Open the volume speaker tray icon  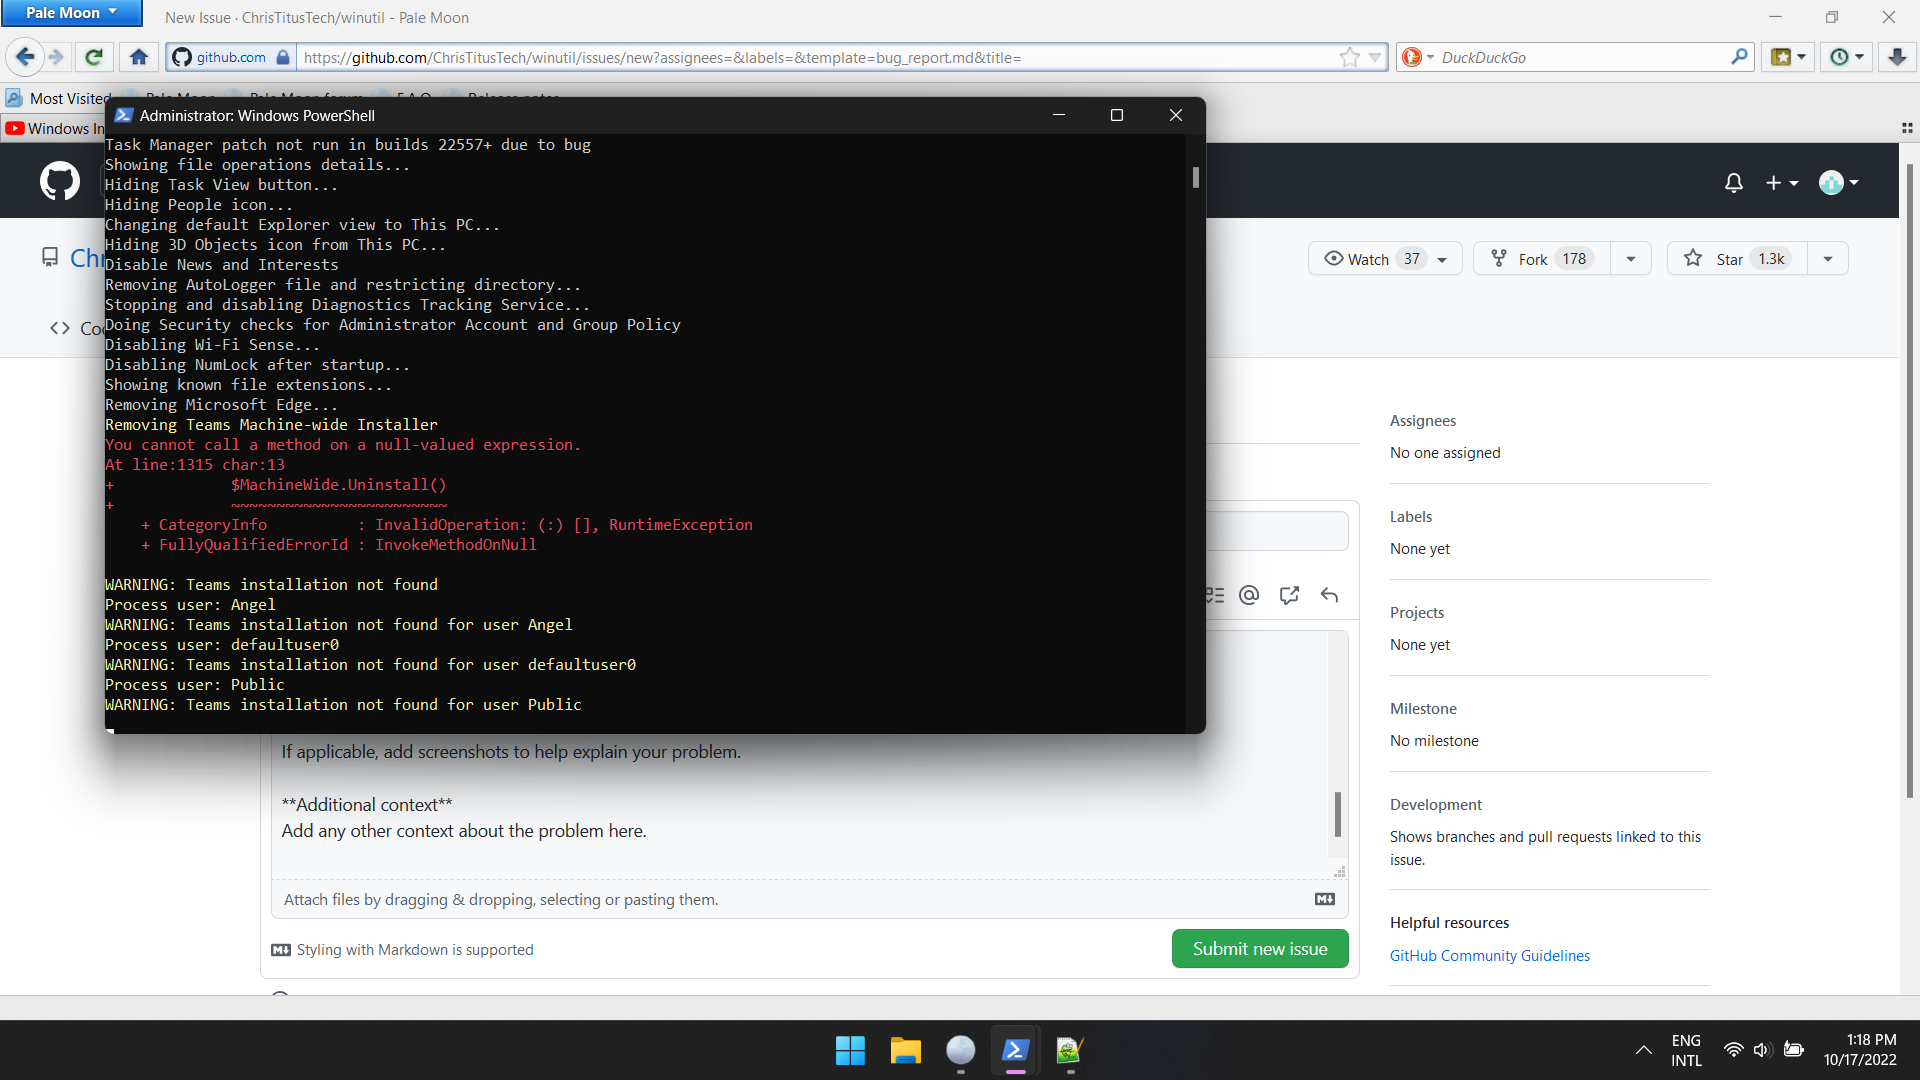[1762, 1050]
